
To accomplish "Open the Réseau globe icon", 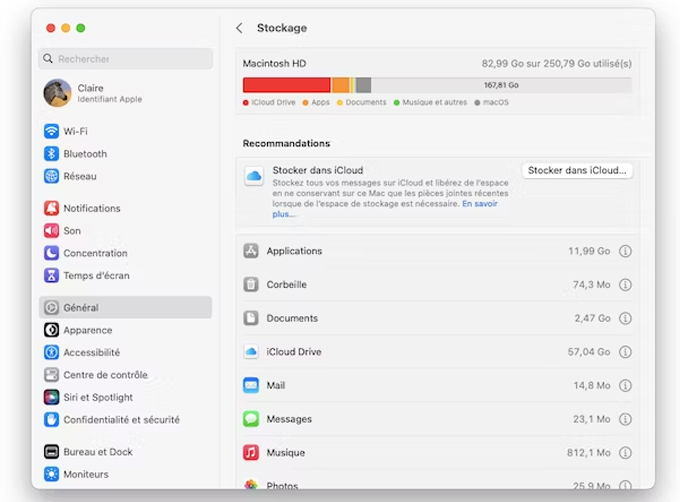I will tap(51, 176).
